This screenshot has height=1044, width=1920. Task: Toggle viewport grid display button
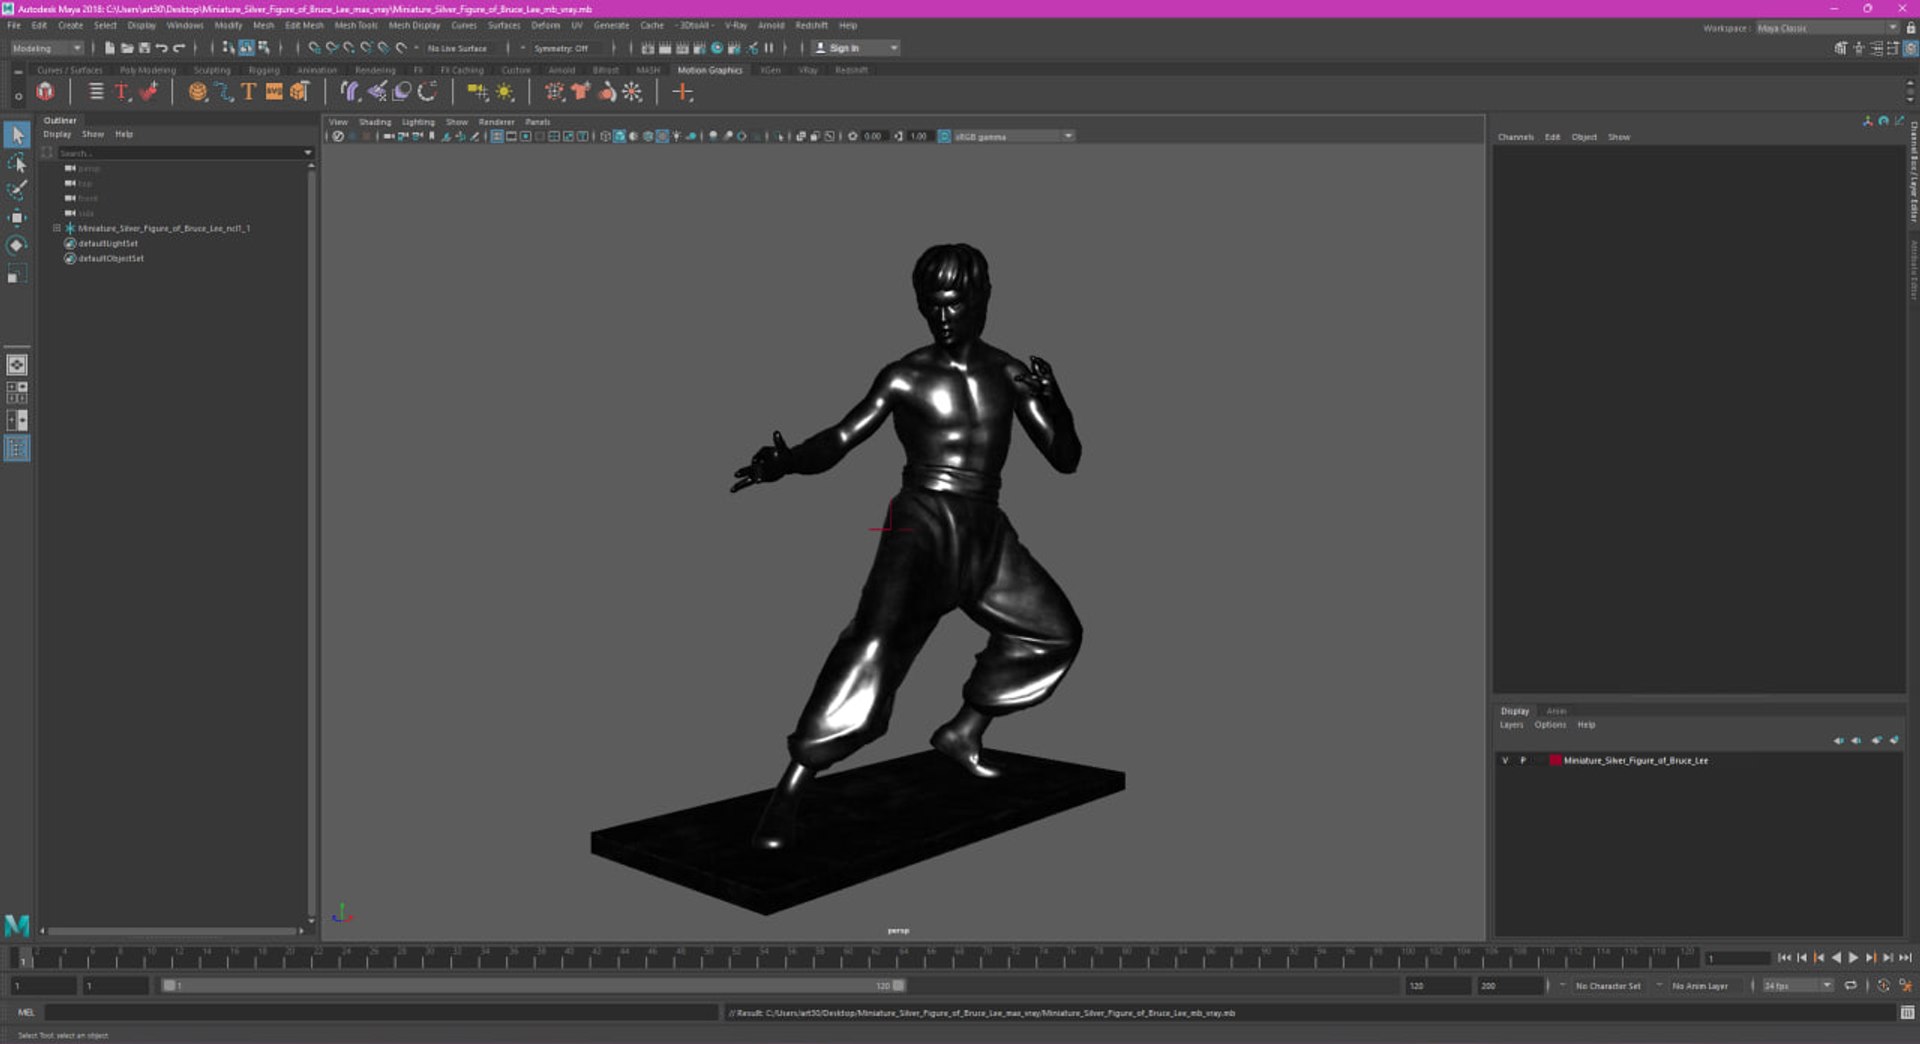click(x=497, y=137)
